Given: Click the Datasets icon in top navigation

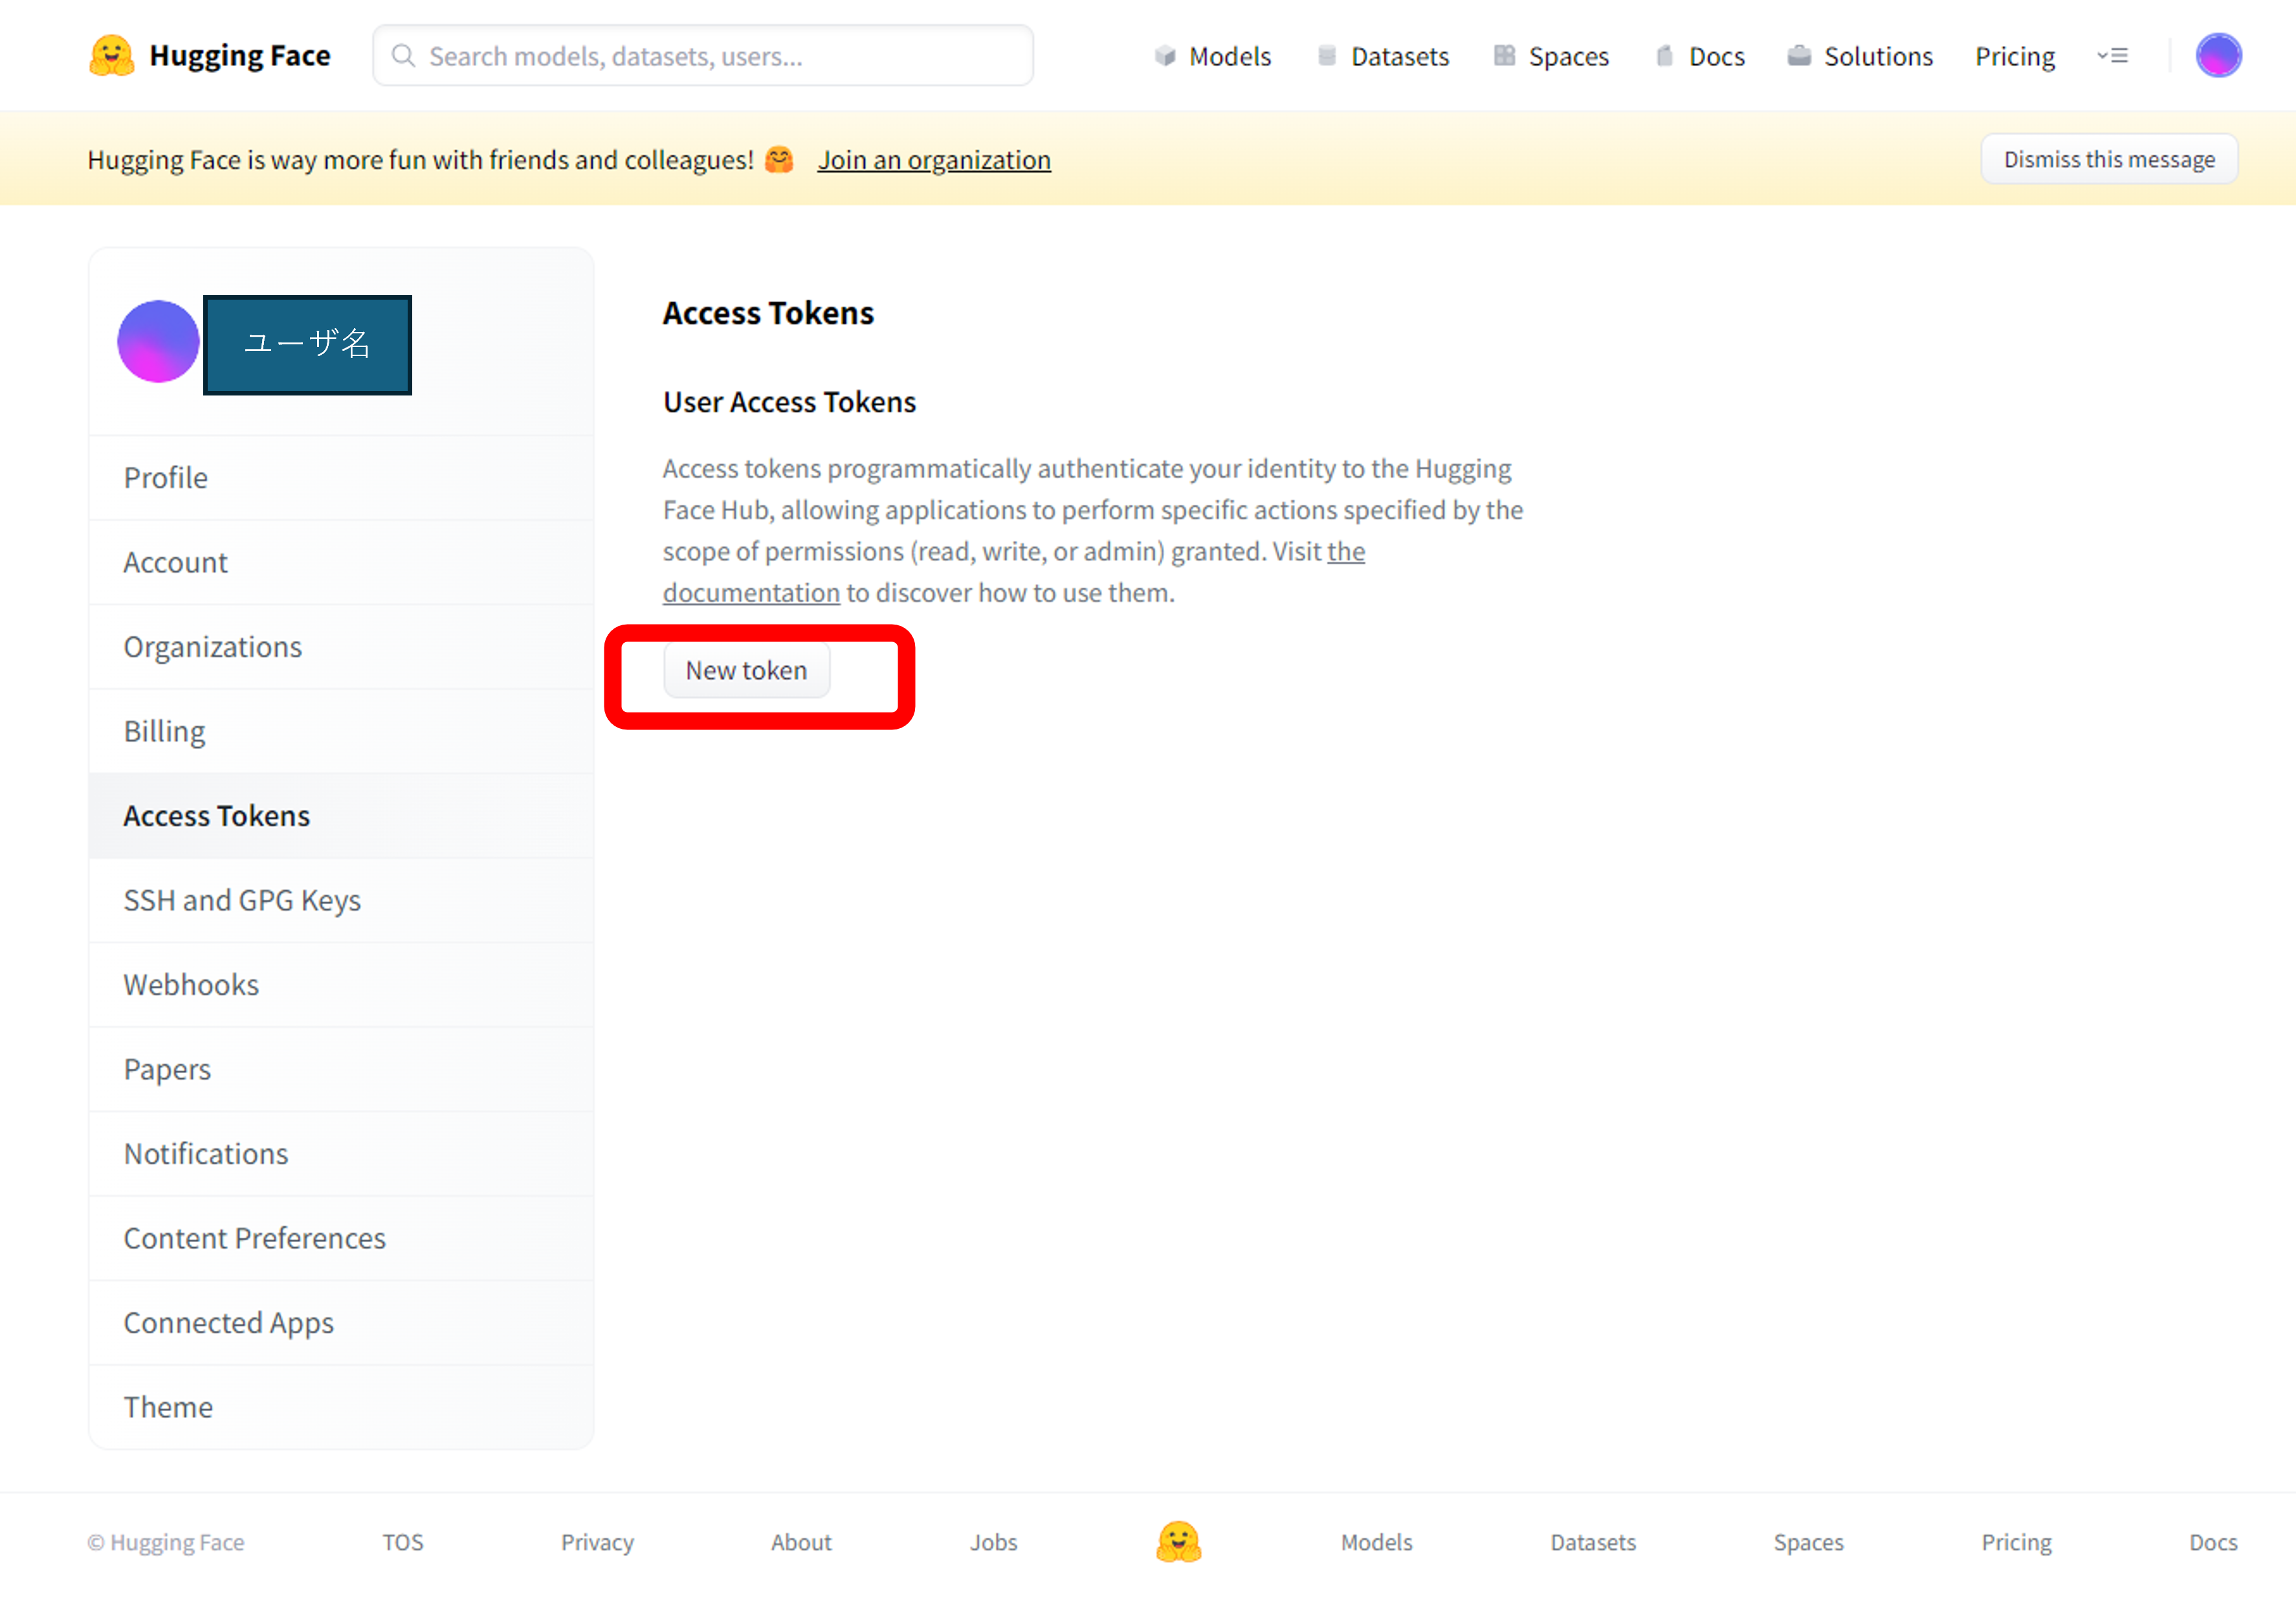Looking at the screenshot, I should tap(1327, 56).
